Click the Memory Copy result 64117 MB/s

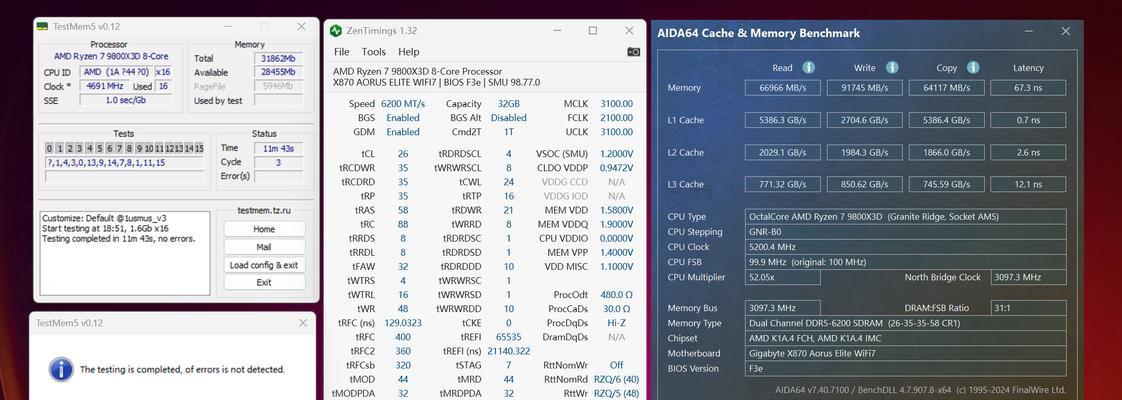coord(947,88)
